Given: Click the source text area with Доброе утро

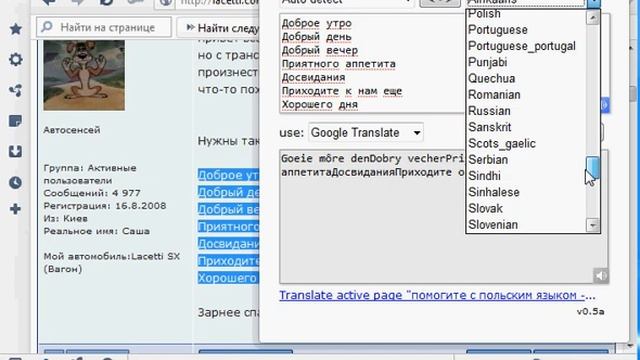Looking at the screenshot, I should point(371,63).
